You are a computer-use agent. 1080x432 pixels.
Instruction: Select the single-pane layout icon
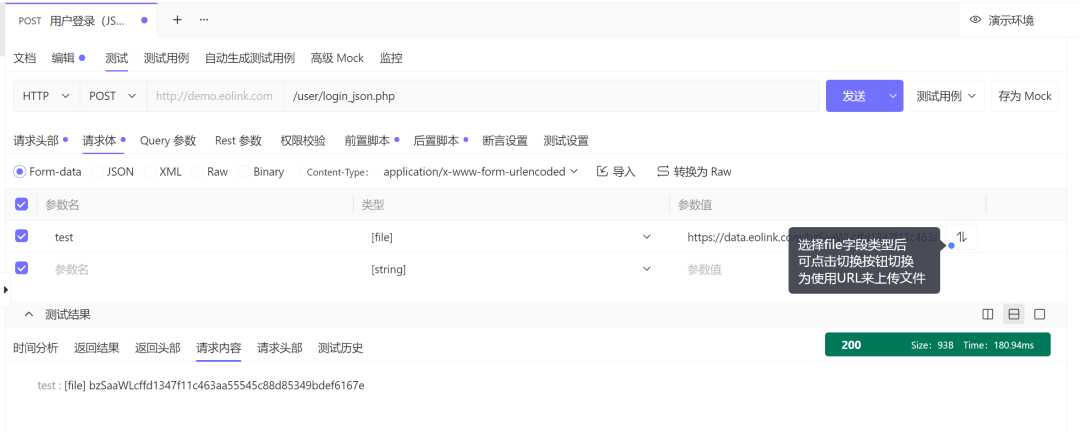point(1040,314)
